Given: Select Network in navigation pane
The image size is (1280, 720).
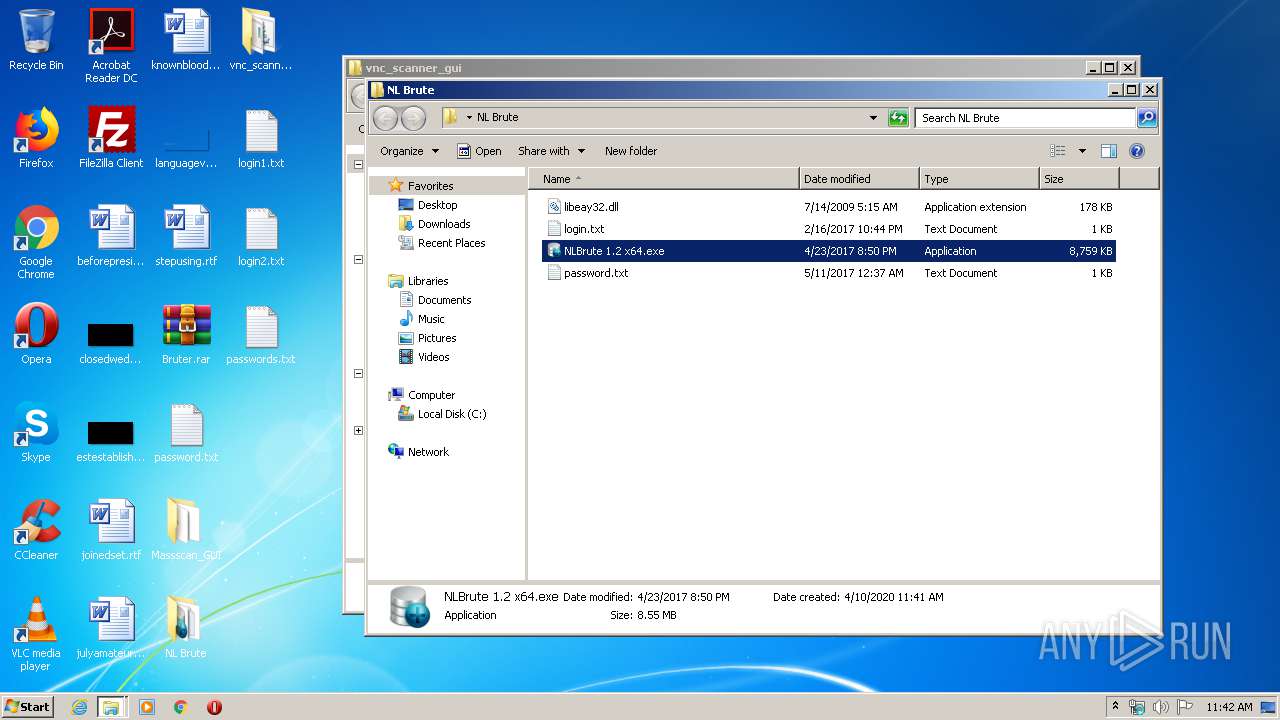Looking at the screenshot, I should (x=428, y=452).
